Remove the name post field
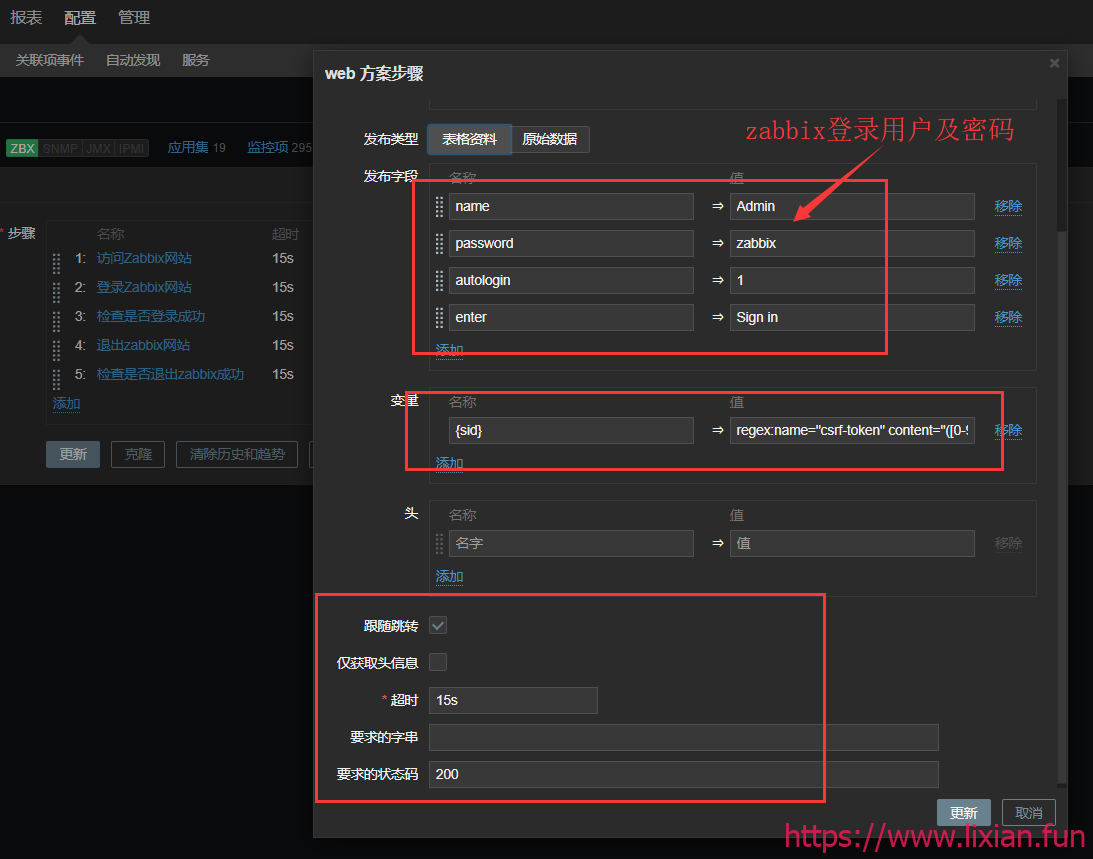1093x859 pixels. 1008,206
